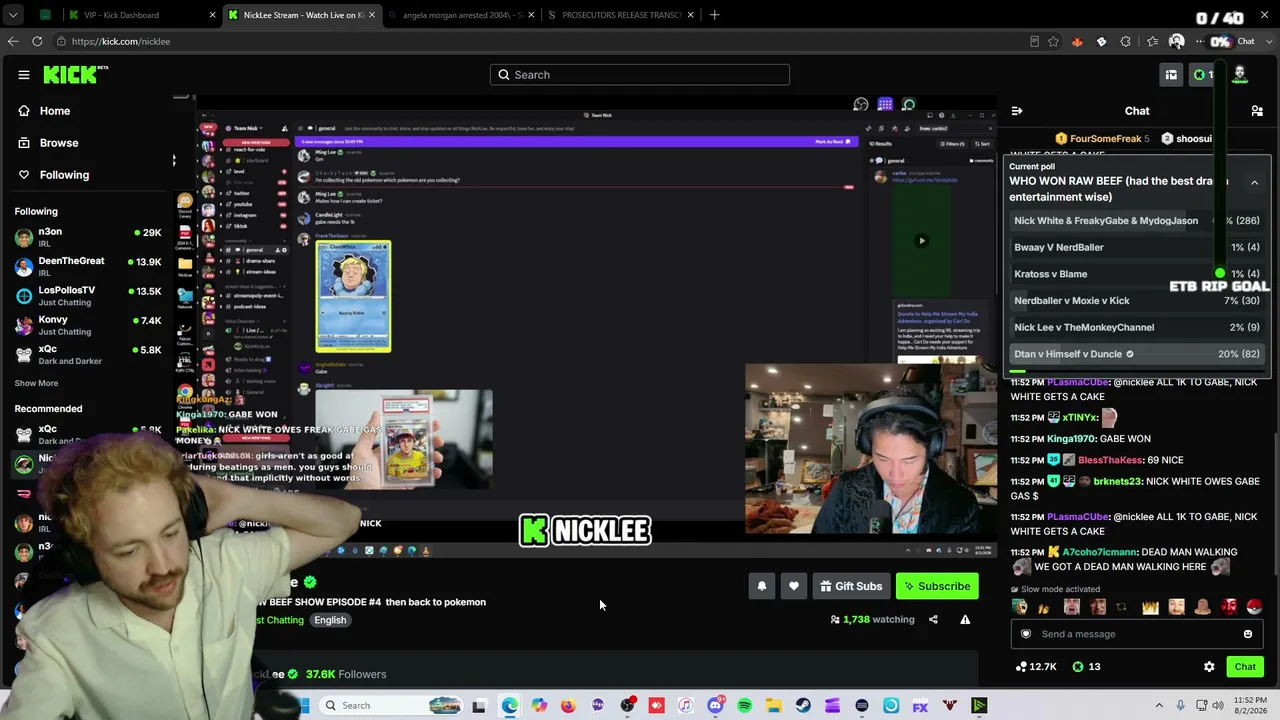
Task: Open n3on's channel in Following list
Action: (88, 237)
